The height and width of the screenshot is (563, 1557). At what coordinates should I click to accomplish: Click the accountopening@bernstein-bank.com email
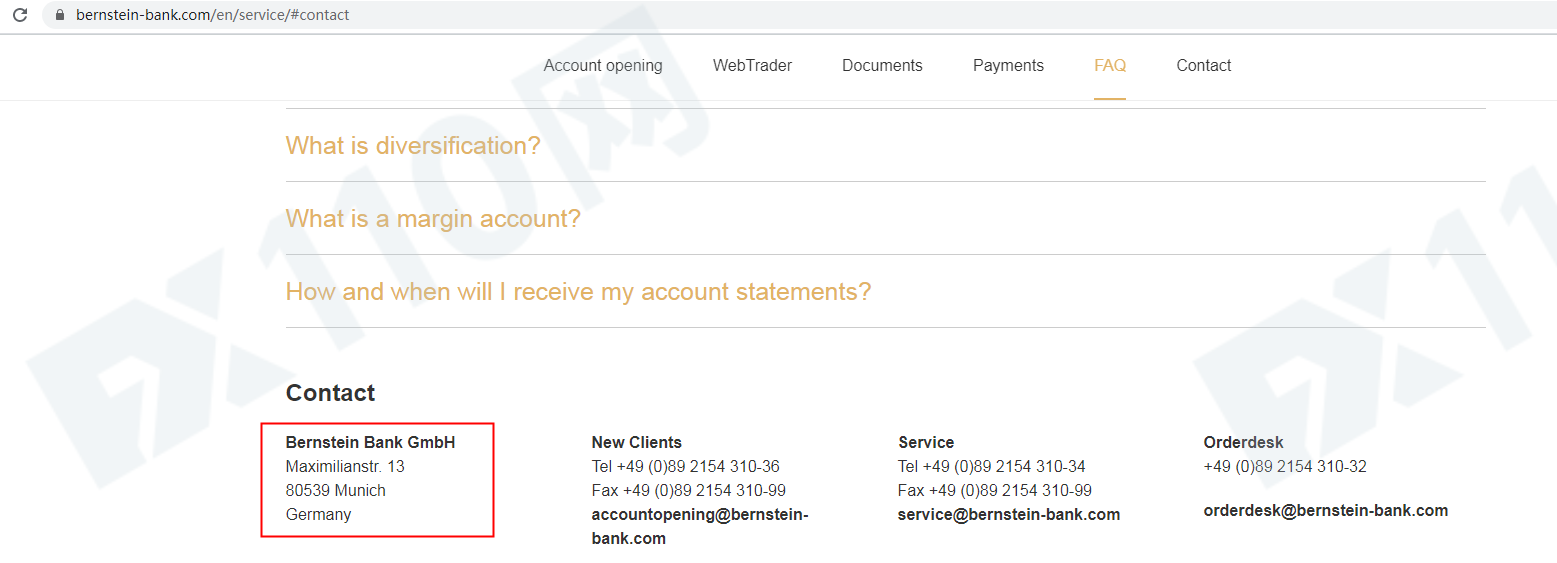coord(700,526)
